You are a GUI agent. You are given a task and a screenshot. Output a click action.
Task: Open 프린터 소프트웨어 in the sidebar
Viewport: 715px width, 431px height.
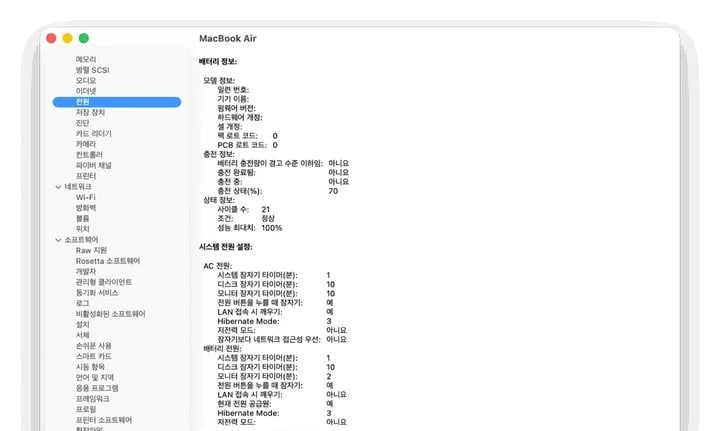tap(104, 420)
